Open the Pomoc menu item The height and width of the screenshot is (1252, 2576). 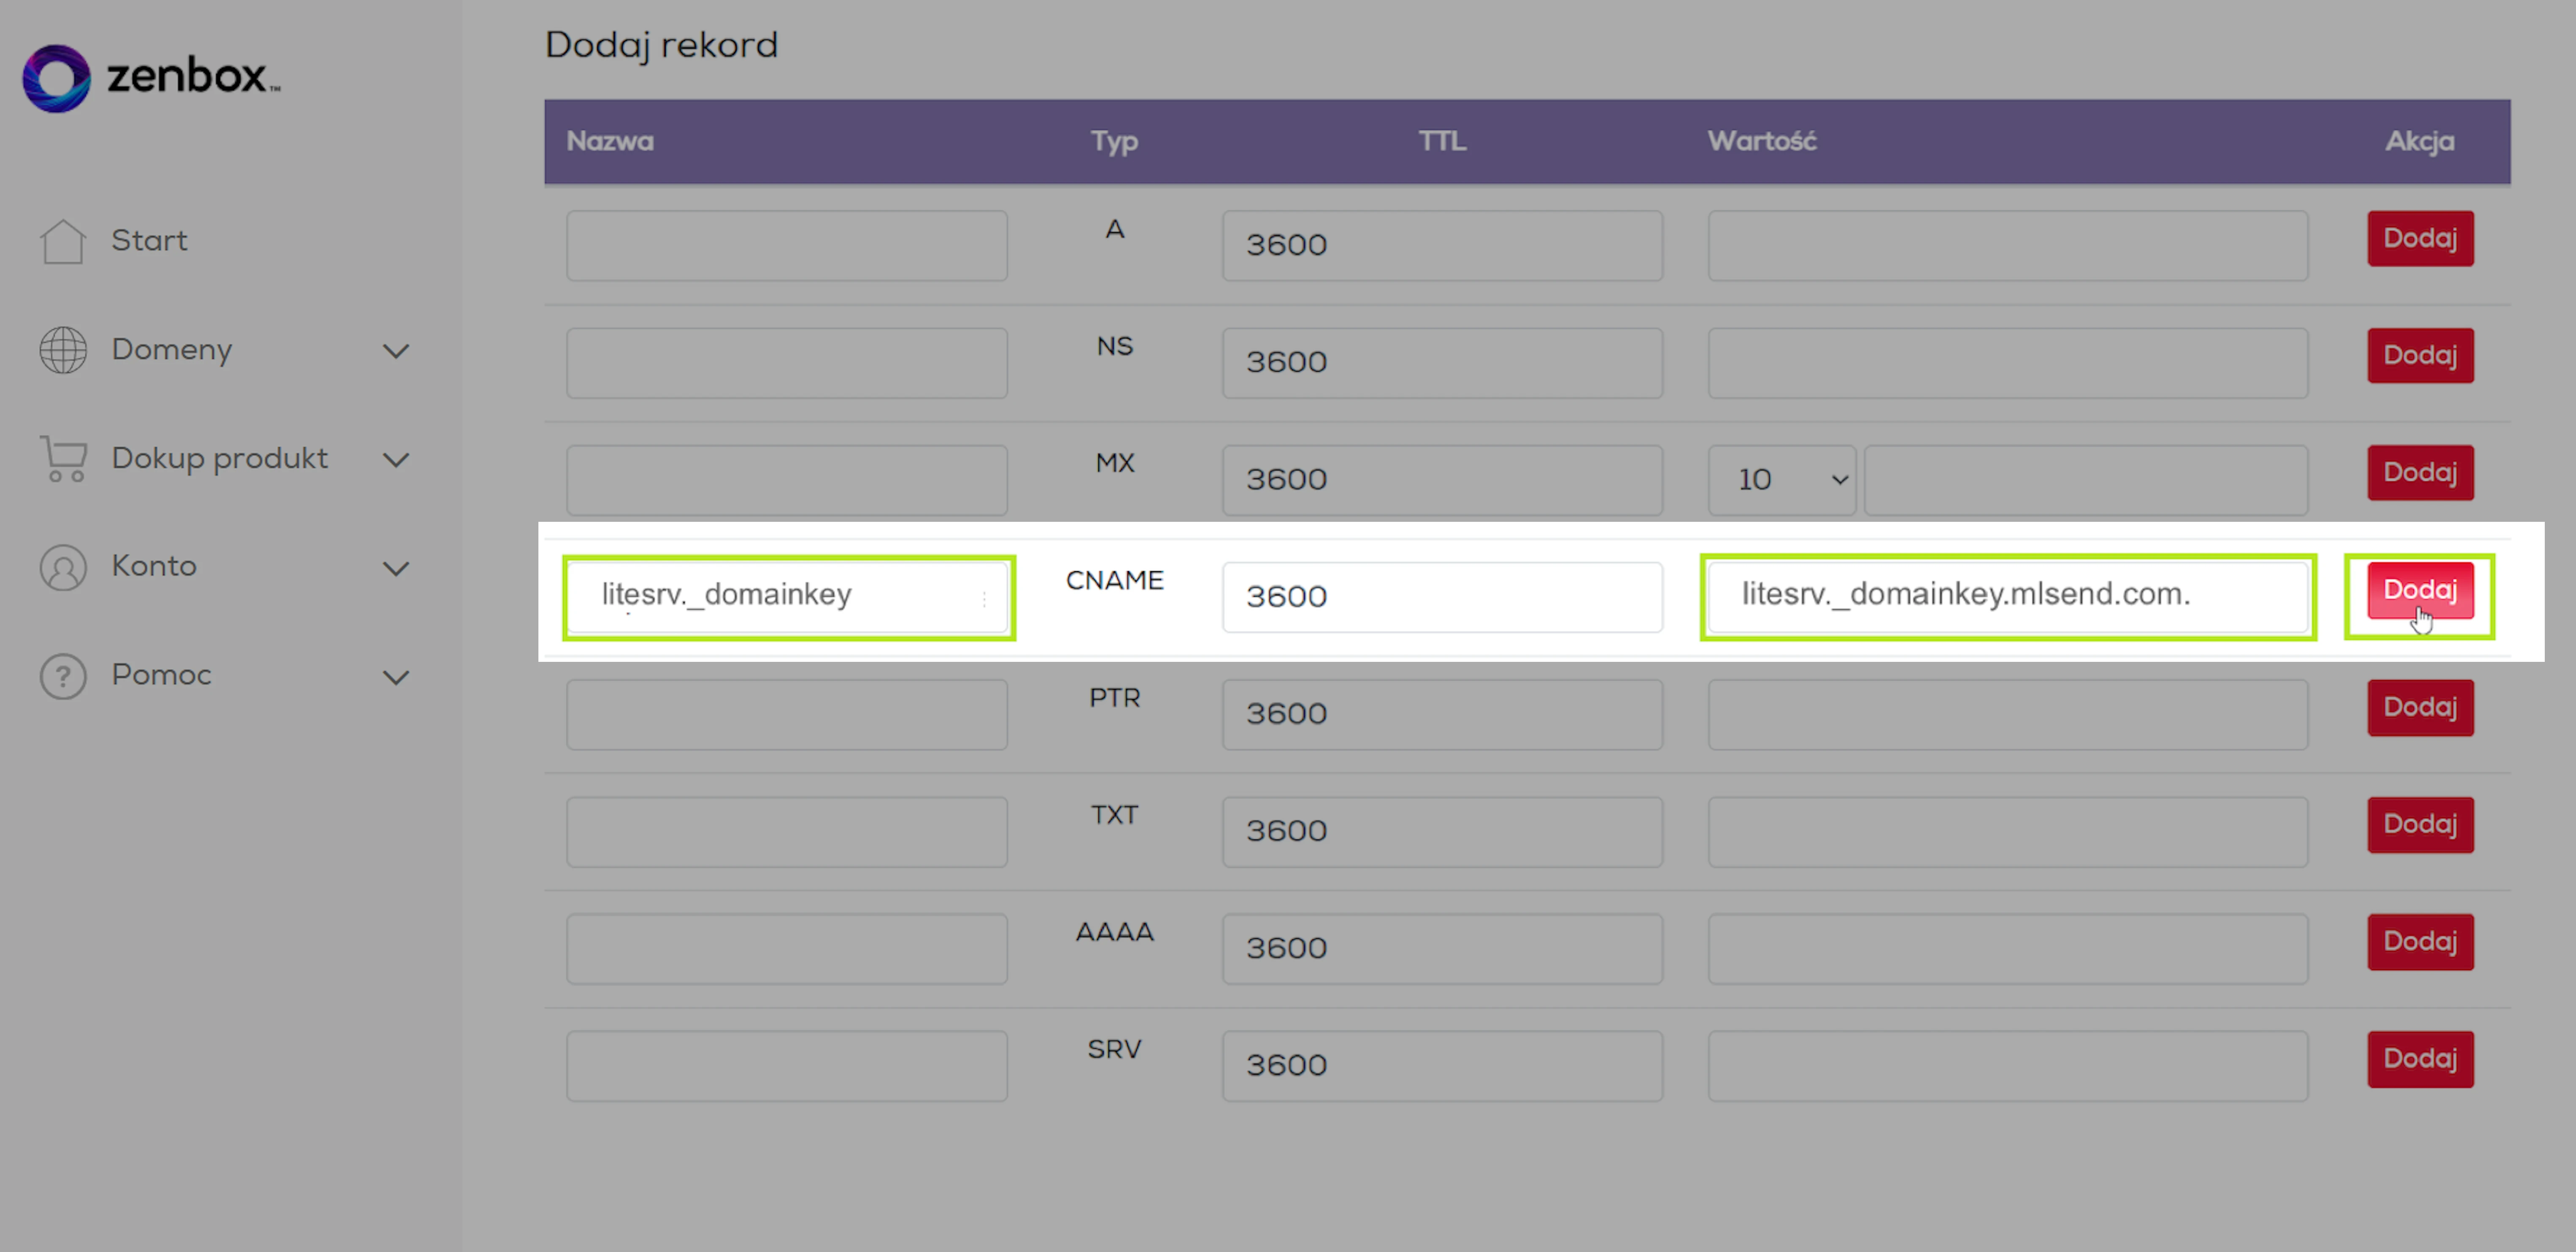[x=161, y=675]
